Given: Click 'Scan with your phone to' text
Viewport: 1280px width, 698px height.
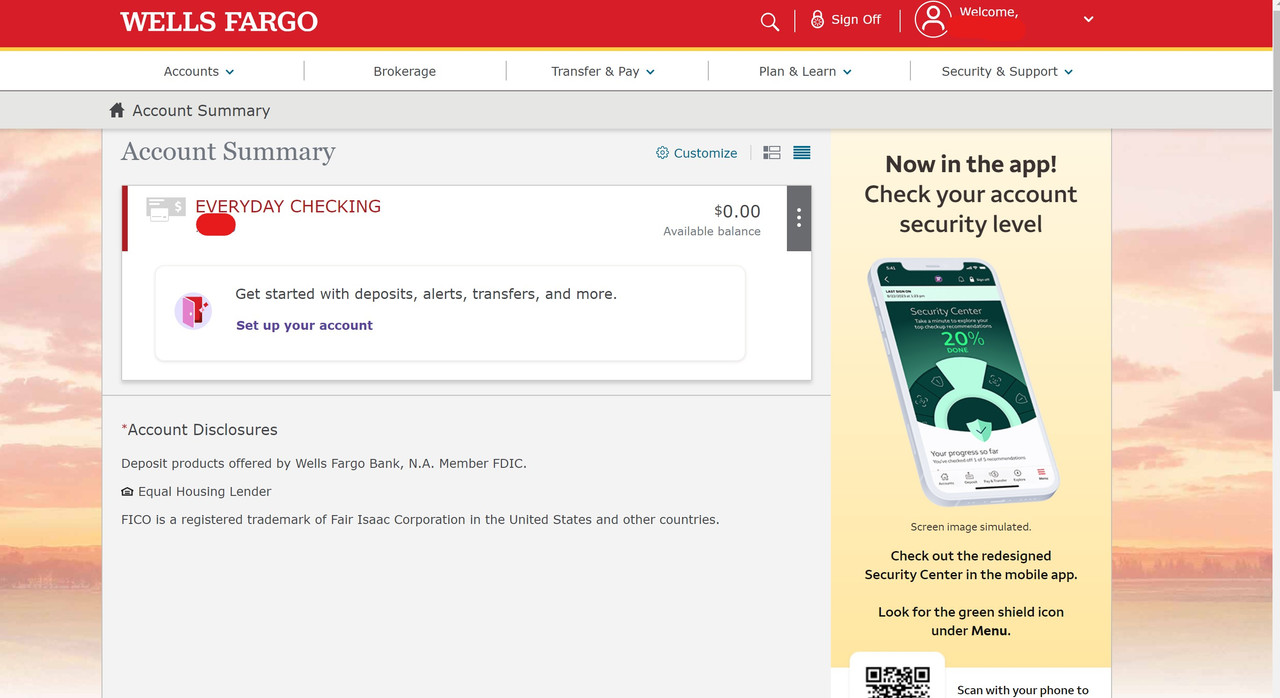Looking at the screenshot, I should 1022,690.
